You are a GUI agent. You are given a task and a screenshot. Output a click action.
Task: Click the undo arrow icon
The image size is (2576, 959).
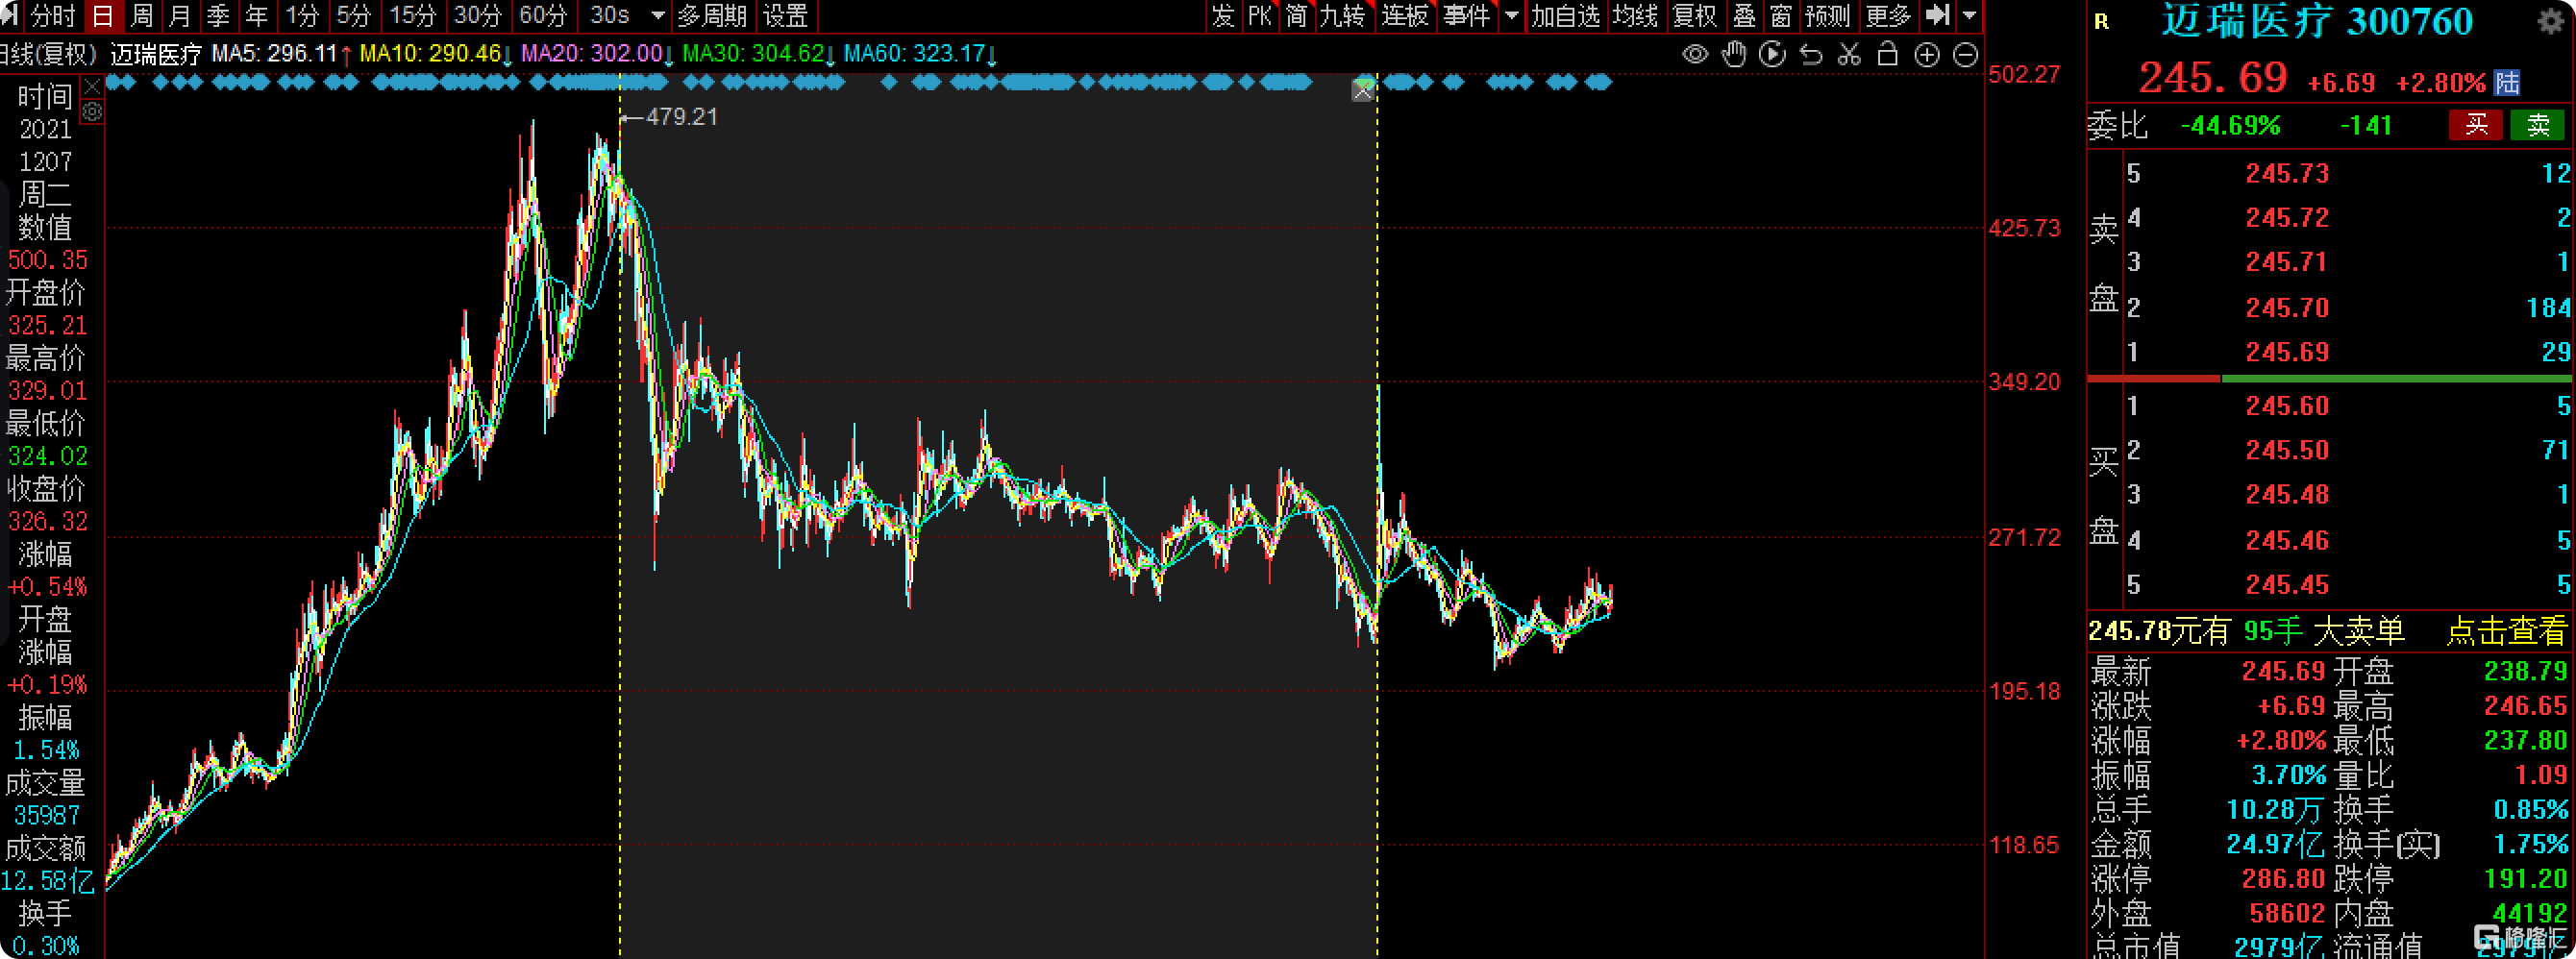point(1810,54)
